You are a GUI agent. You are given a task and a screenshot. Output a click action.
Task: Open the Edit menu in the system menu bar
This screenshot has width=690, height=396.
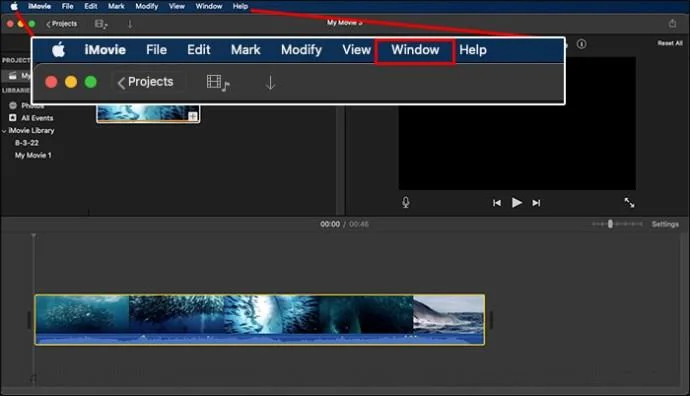coord(91,6)
